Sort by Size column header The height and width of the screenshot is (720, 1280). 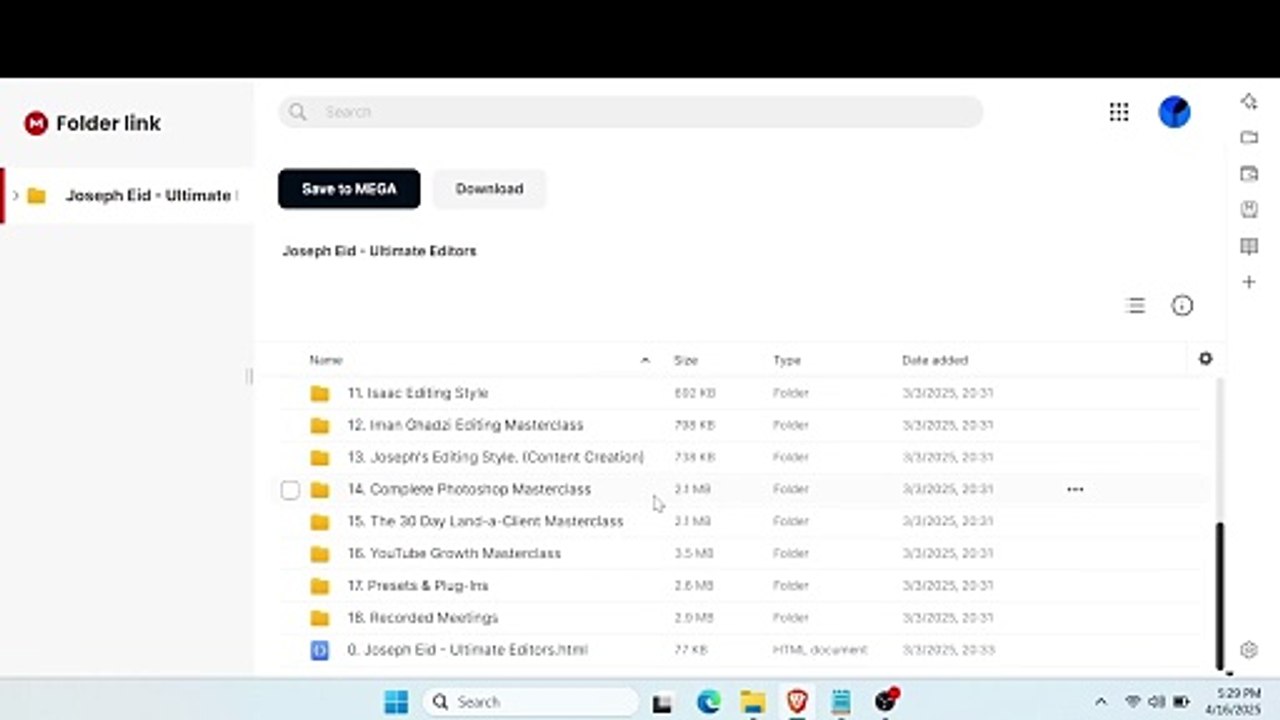click(x=686, y=360)
